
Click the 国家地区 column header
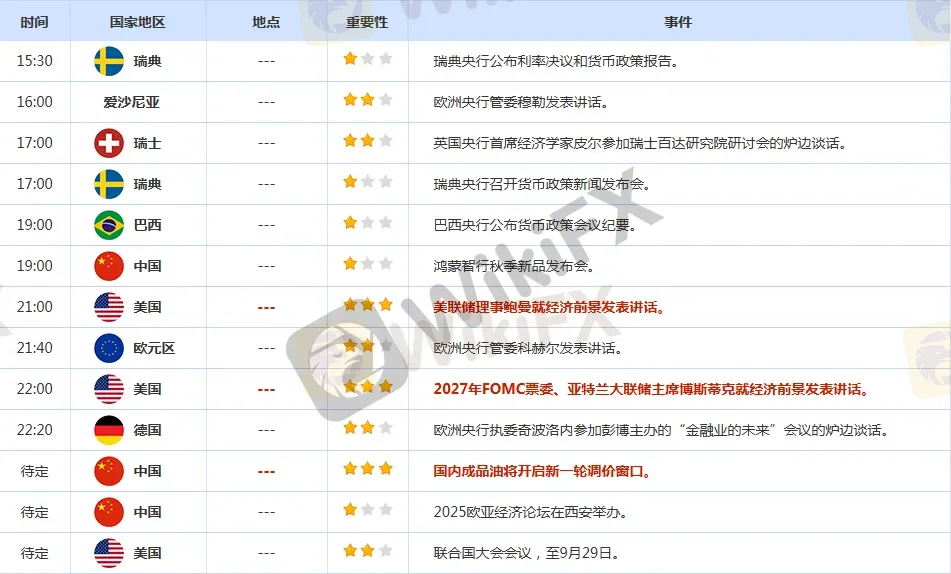(138, 21)
